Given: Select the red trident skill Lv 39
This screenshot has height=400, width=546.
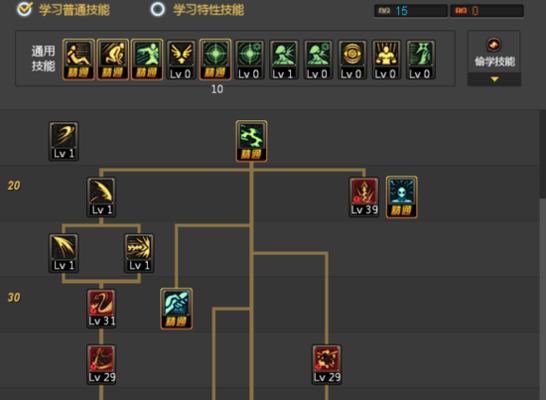Looking at the screenshot, I should 364,197.
